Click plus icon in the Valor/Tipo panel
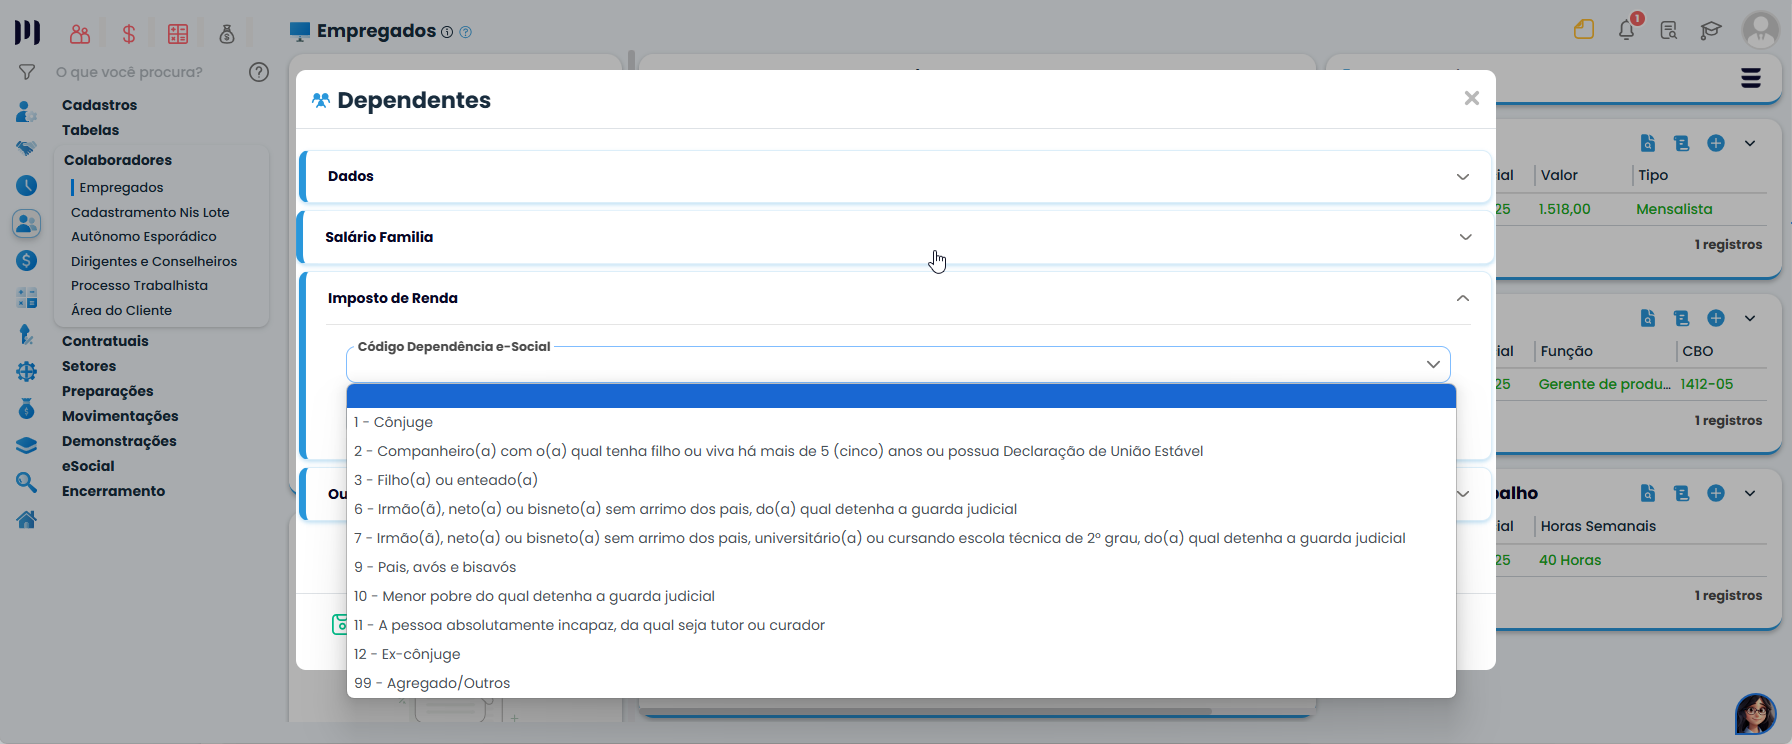 pyautogui.click(x=1716, y=143)
